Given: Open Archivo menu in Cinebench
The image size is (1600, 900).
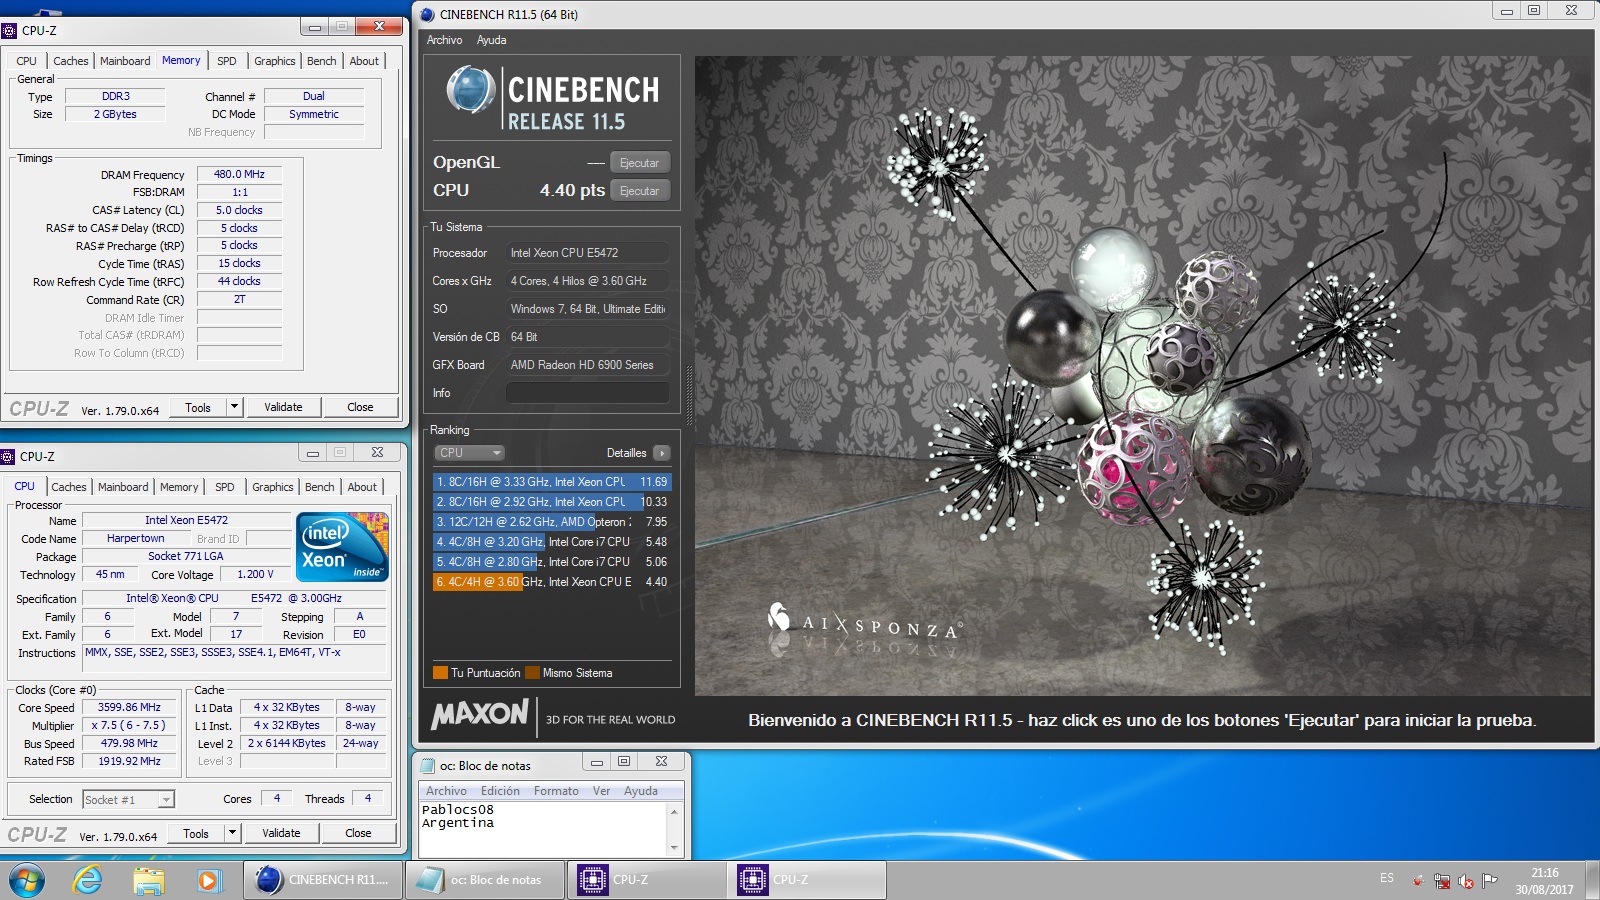Looking at the screenshot, I should [444, 40].
